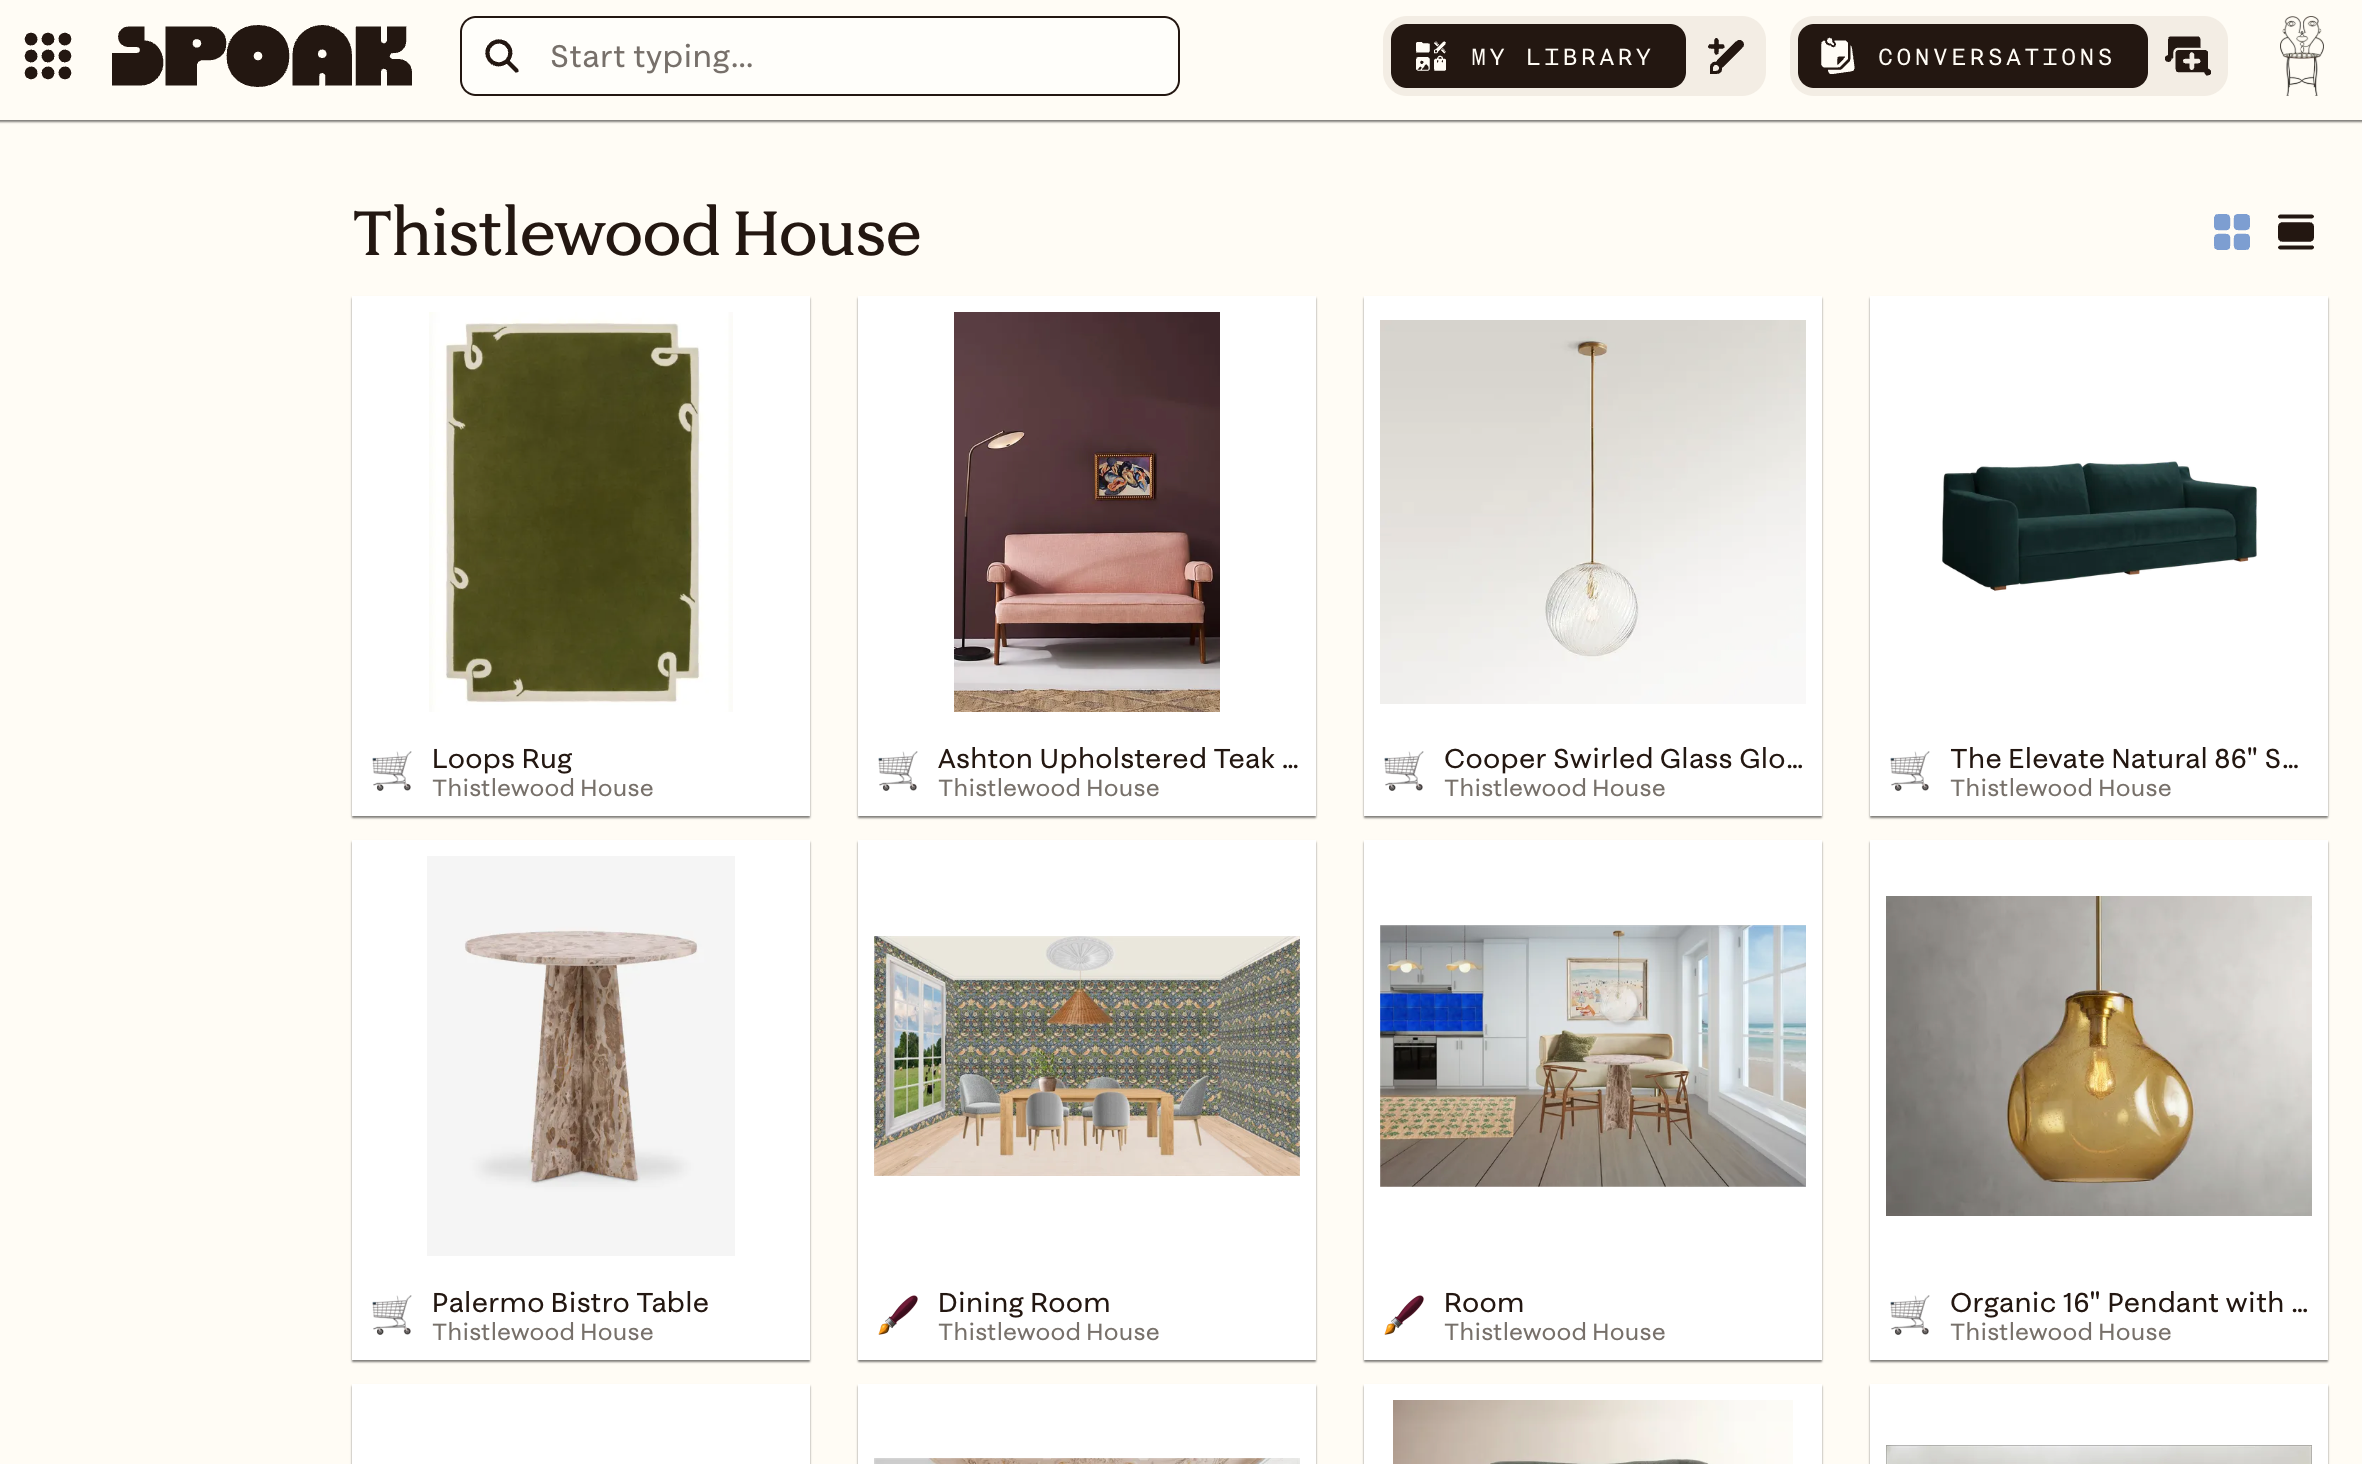Click the Spoak logo
Image resolution: width=2362 pixels, height=1464 pixels.
(262, 56)
